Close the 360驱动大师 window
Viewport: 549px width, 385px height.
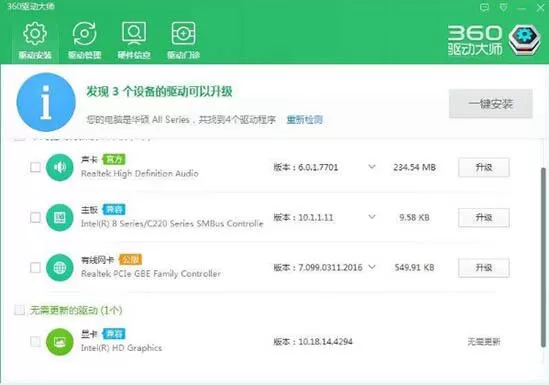pyautogui.click(x=540, y=8)
